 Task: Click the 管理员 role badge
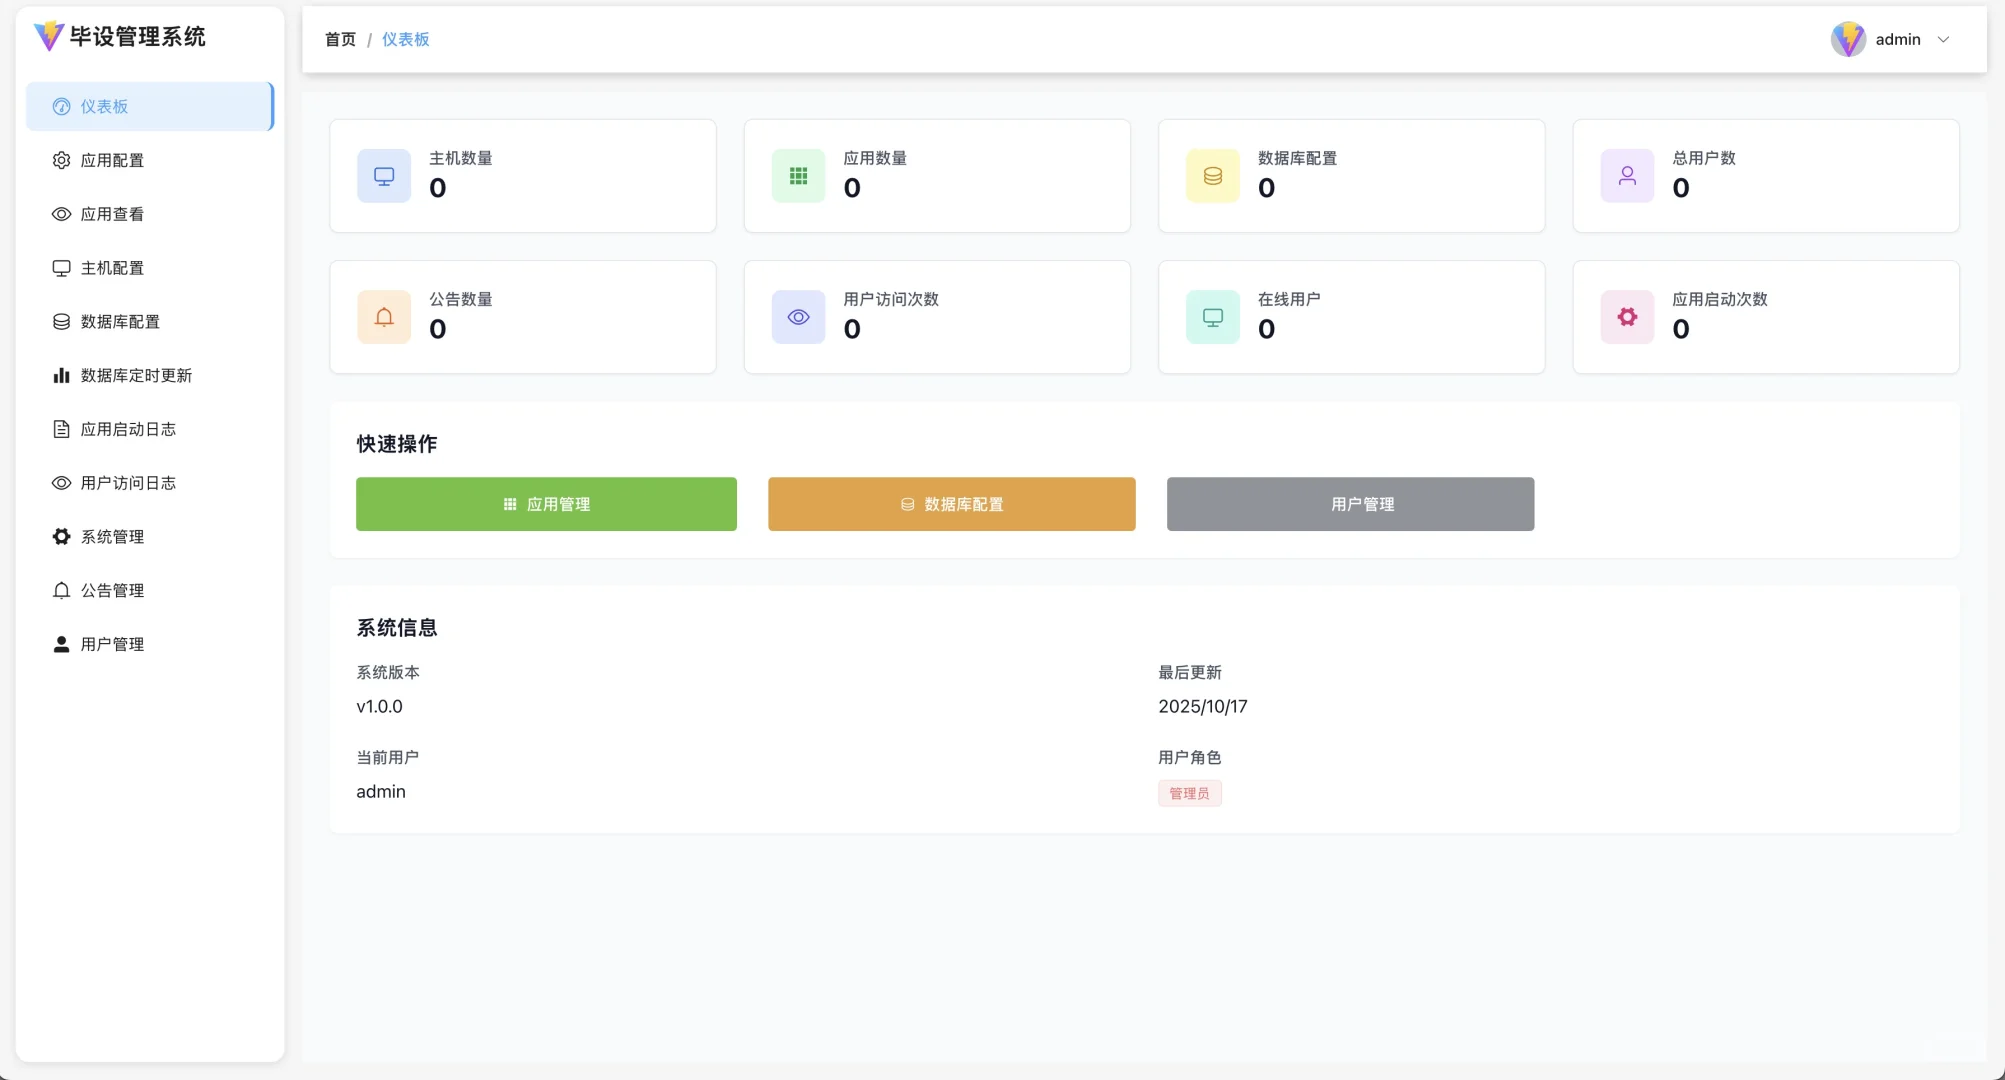(1189, 793)
